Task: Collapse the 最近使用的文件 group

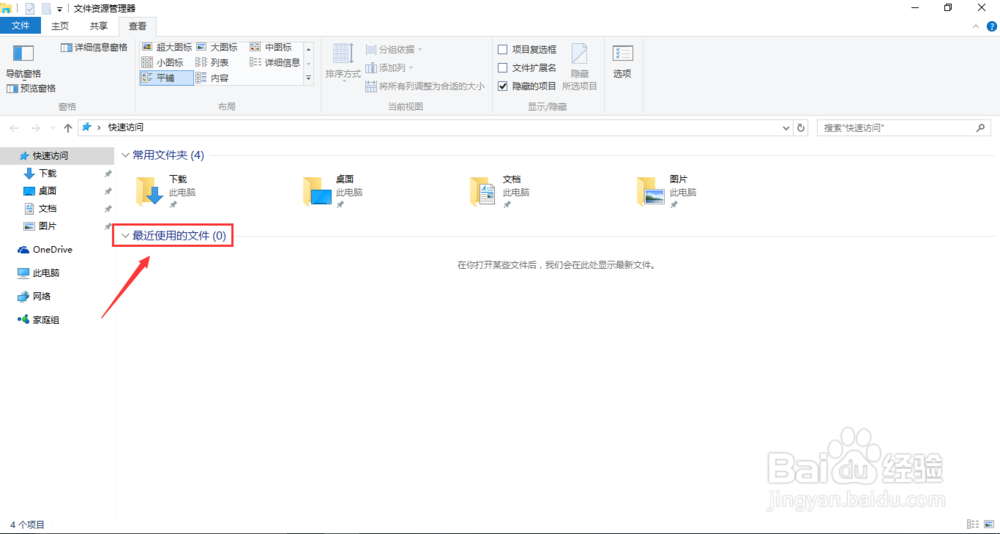Action: [x=125, y=236]
